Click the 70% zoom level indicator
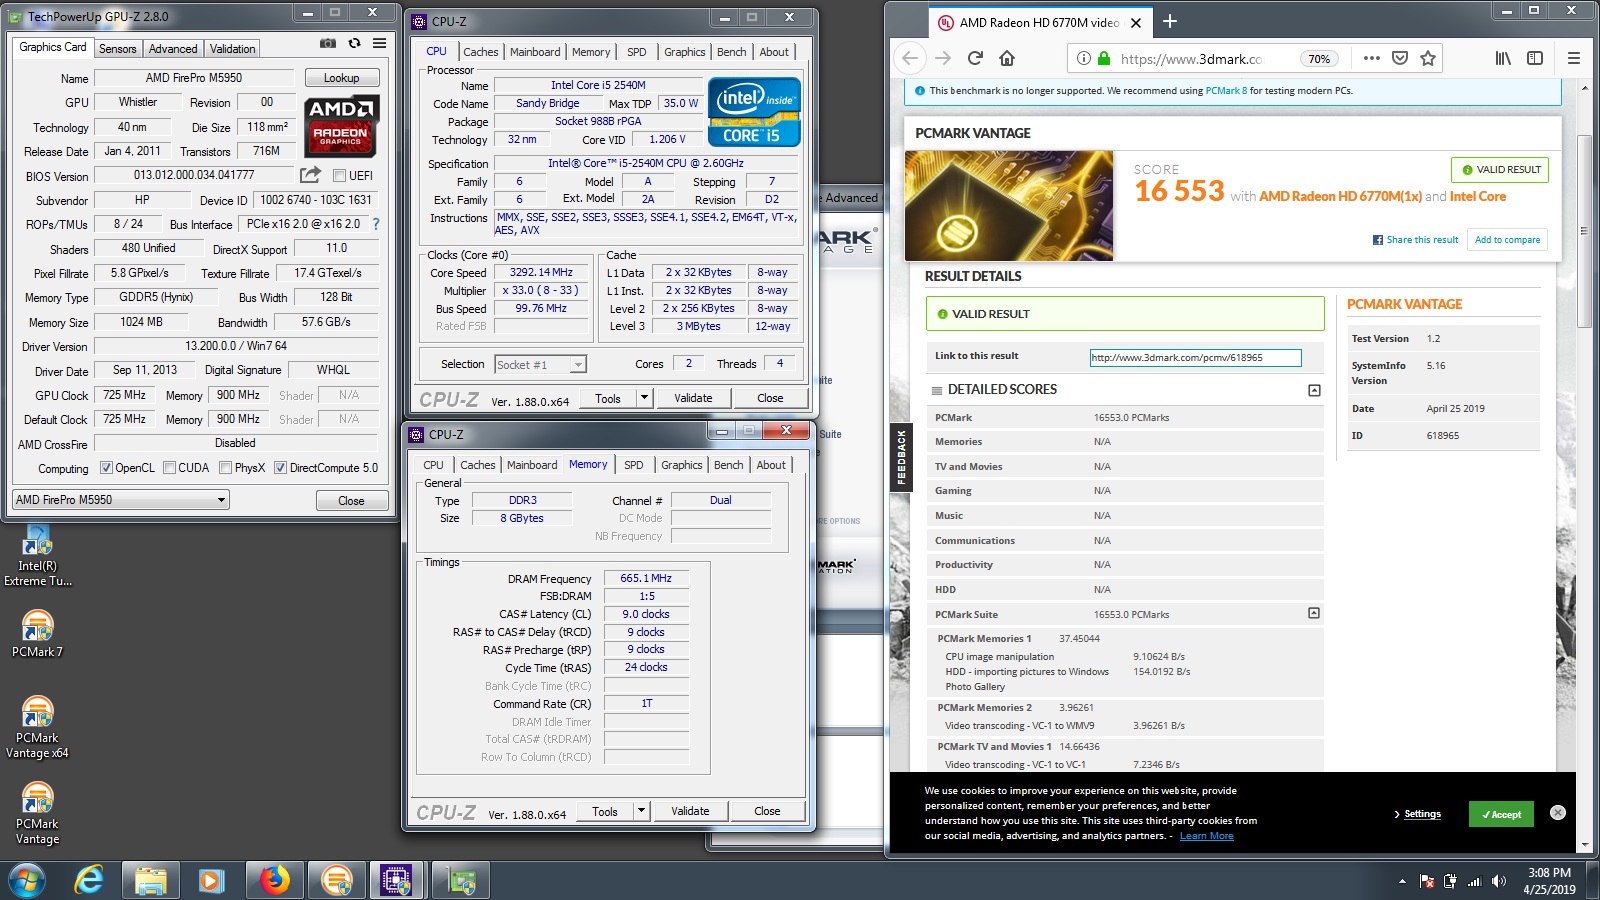The image size is (1600, 900). pos(1319,59)
